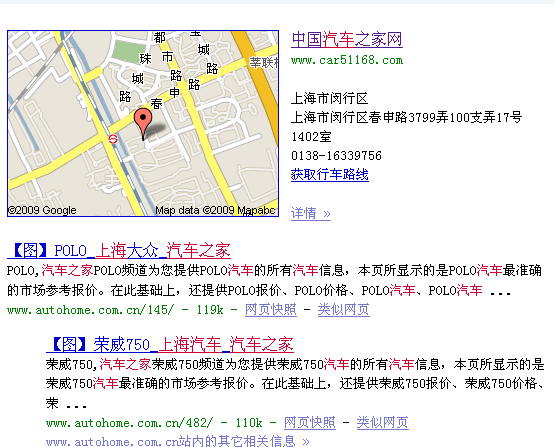Open 网页快照 for autohome.com.cn/145/ result
The image size is (555, 447).
tap(271, 310)
